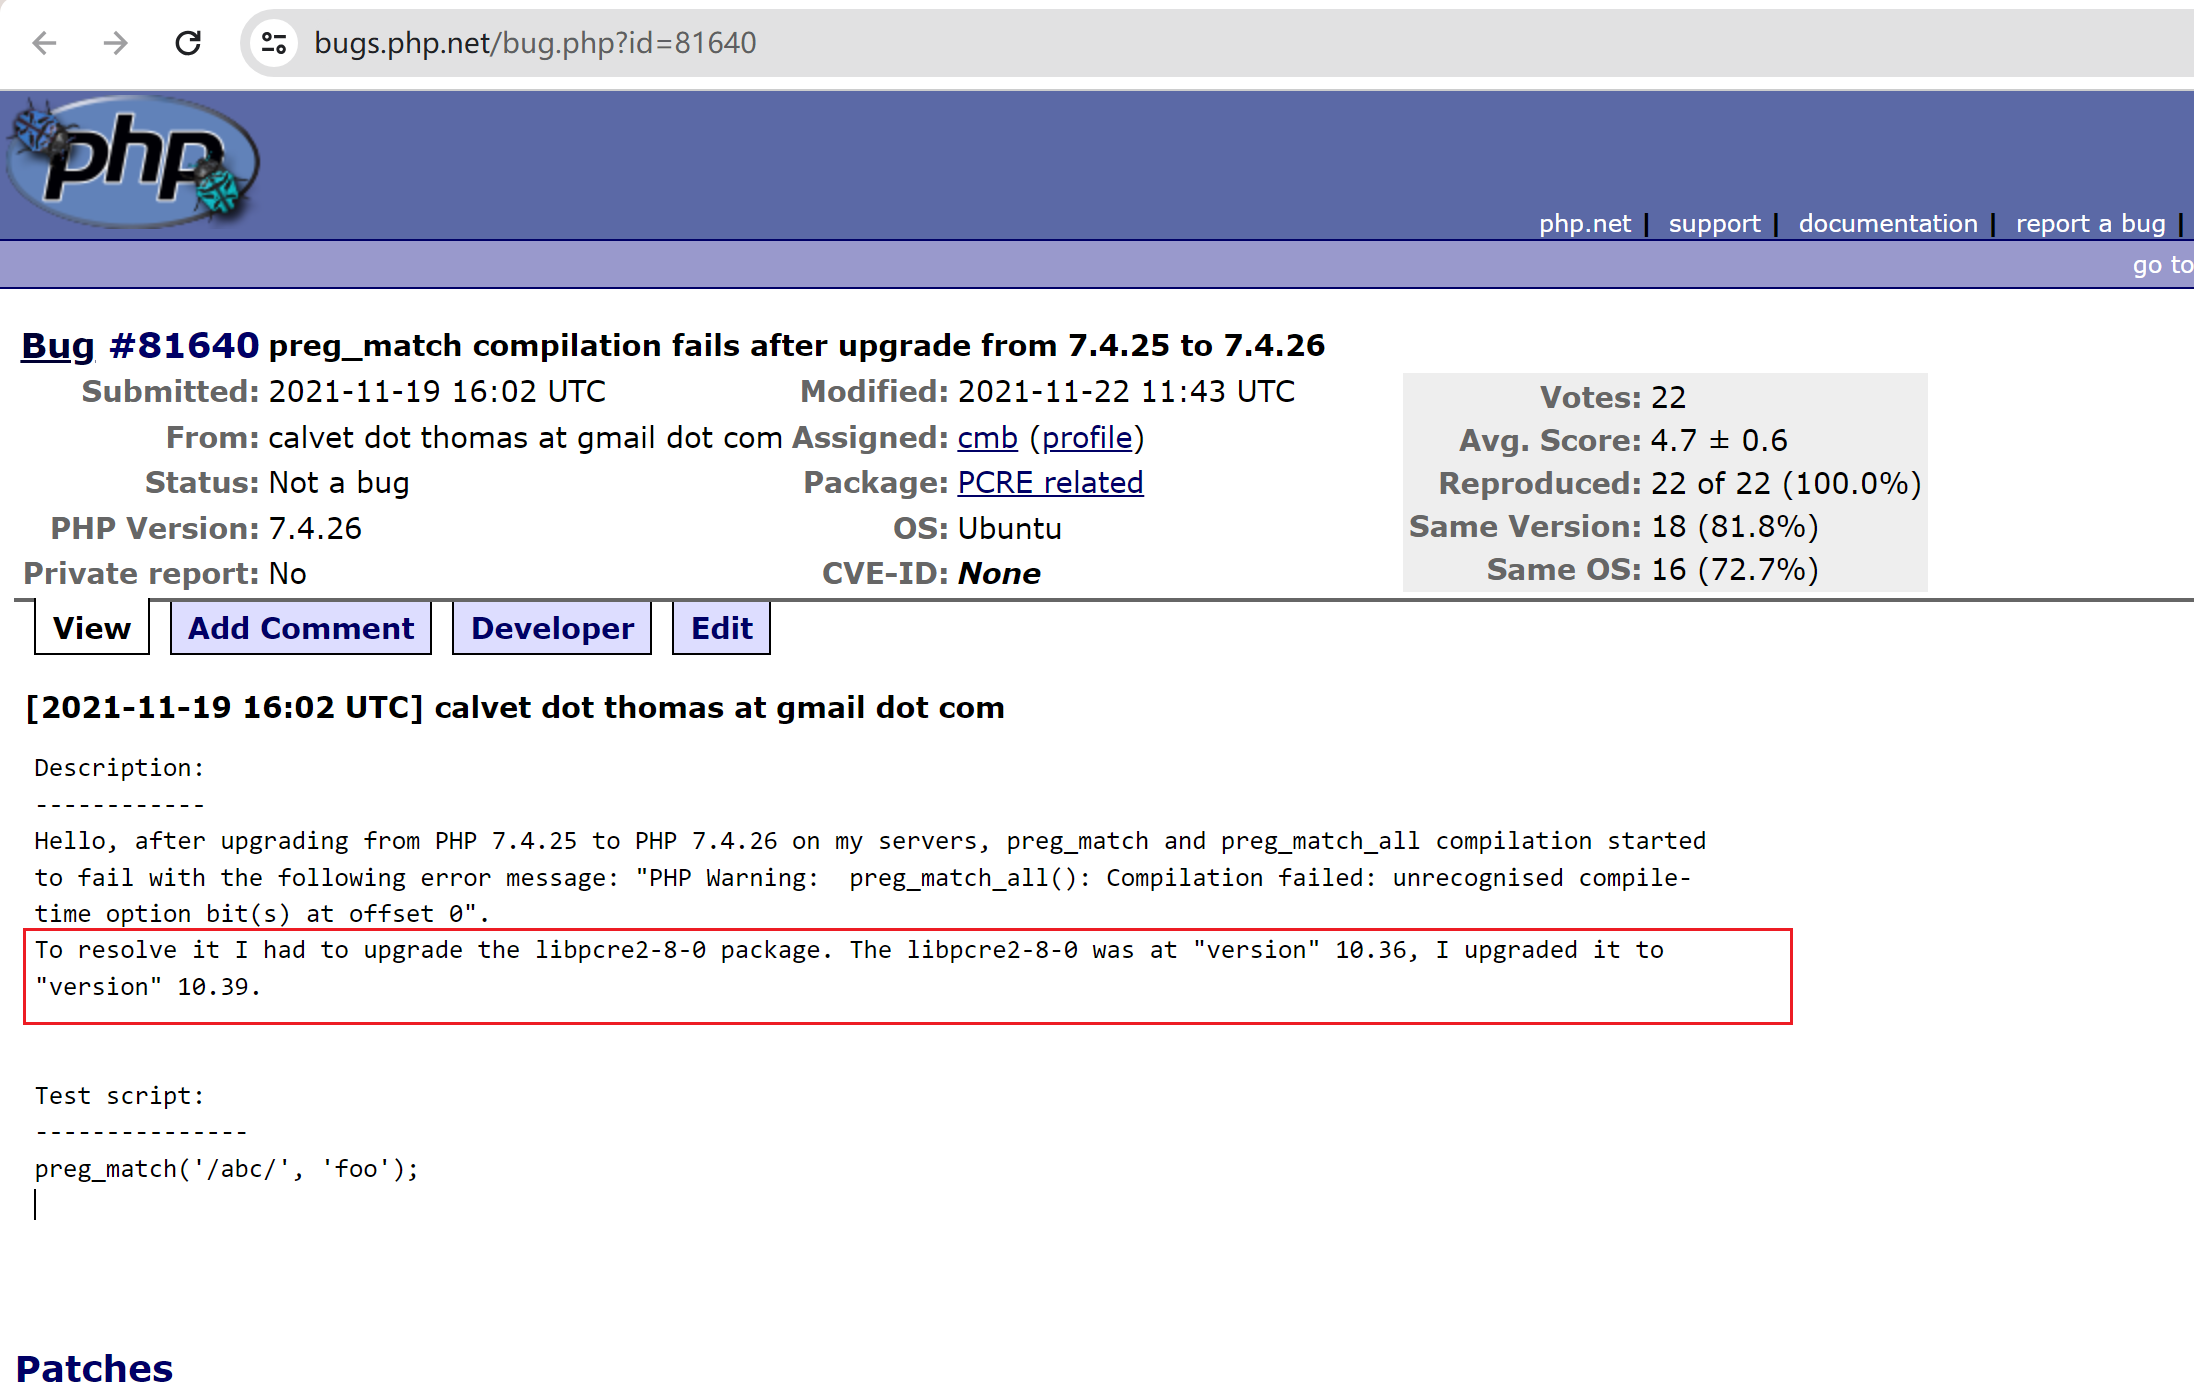2194x1389 pixels.
Task: Select the View tab
Action: pyautogui.click(x=92, y=628)
